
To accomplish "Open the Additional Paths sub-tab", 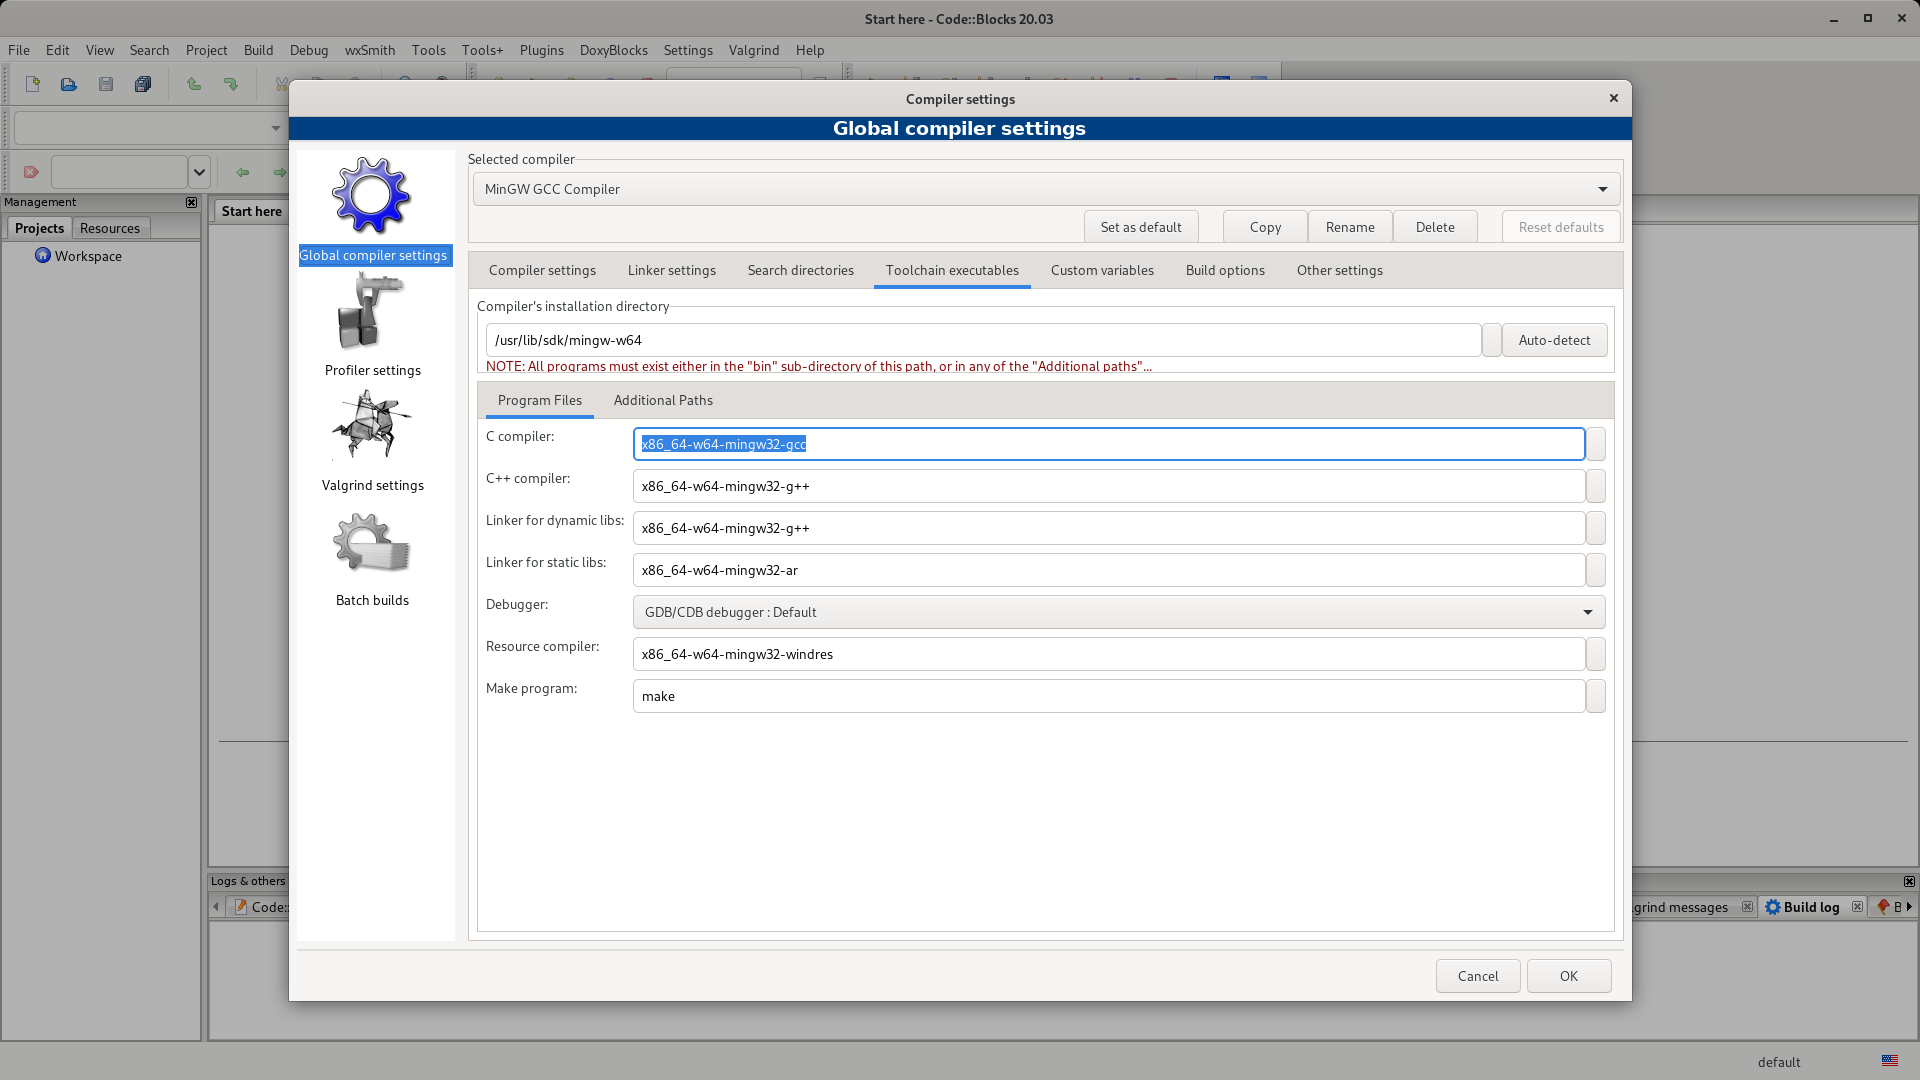I will pos(663,400).
